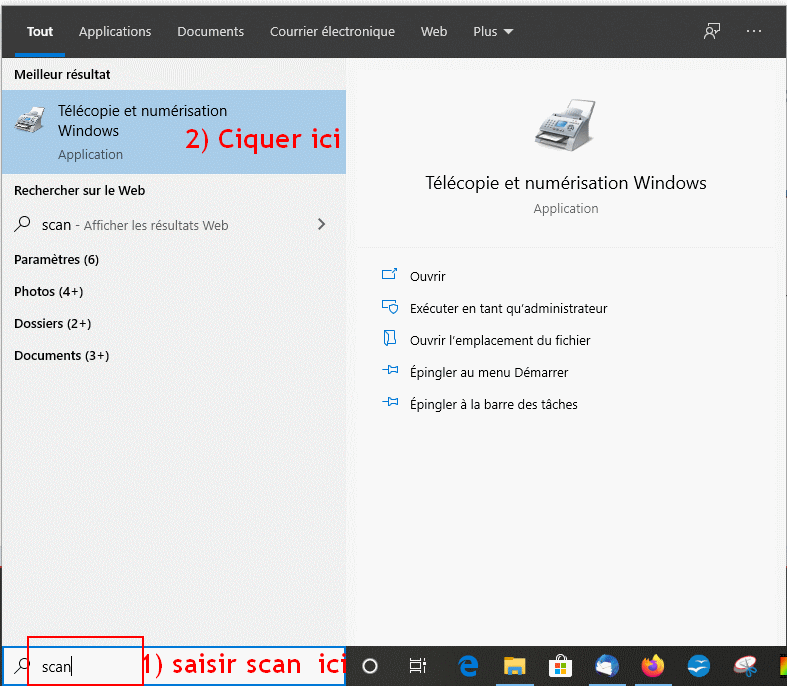787x686 pixels.
Task: Open the feedback icon in header
Action: (712, 32)
